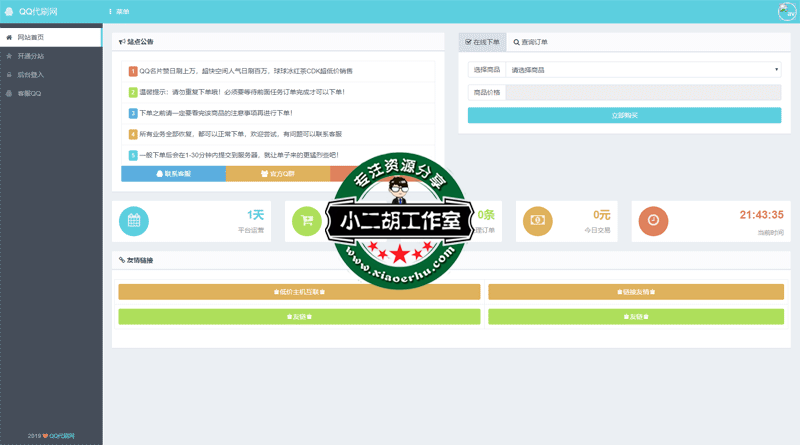Viewport: 800px width, 445px height.
Task: Open the user avatar in top-right
Action: (787, 12)
